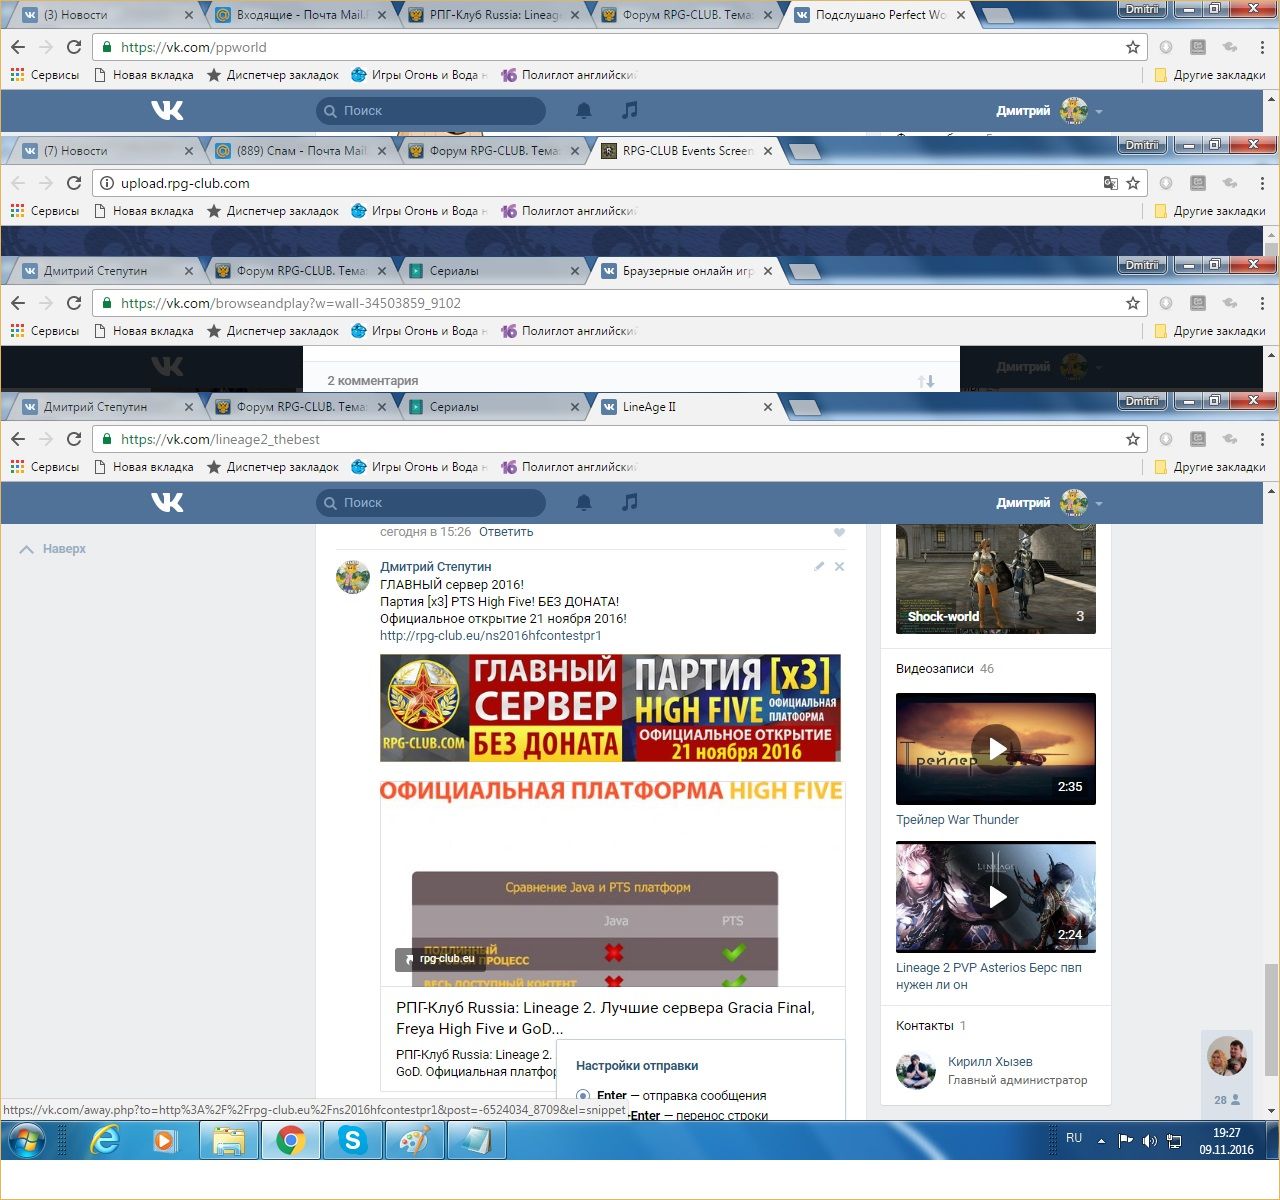1280x1200 pixels.
Task: Open Chrome menu in the vk.com/lineage2_thebest window
Action: [x=1262, y=439]
